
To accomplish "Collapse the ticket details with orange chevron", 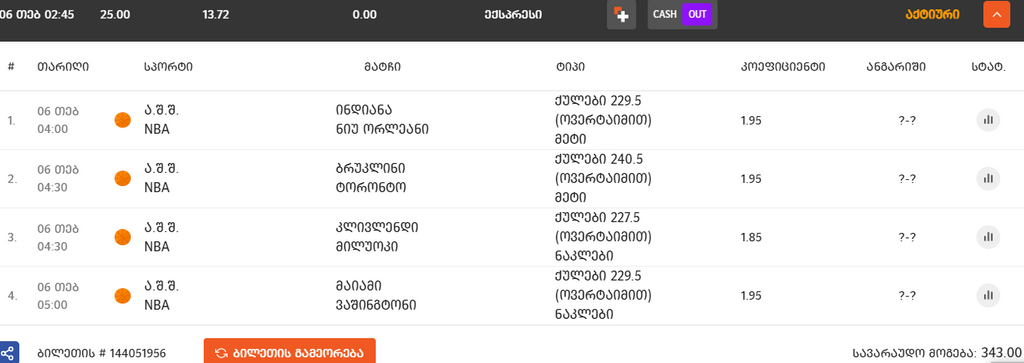I will point(997,14).
